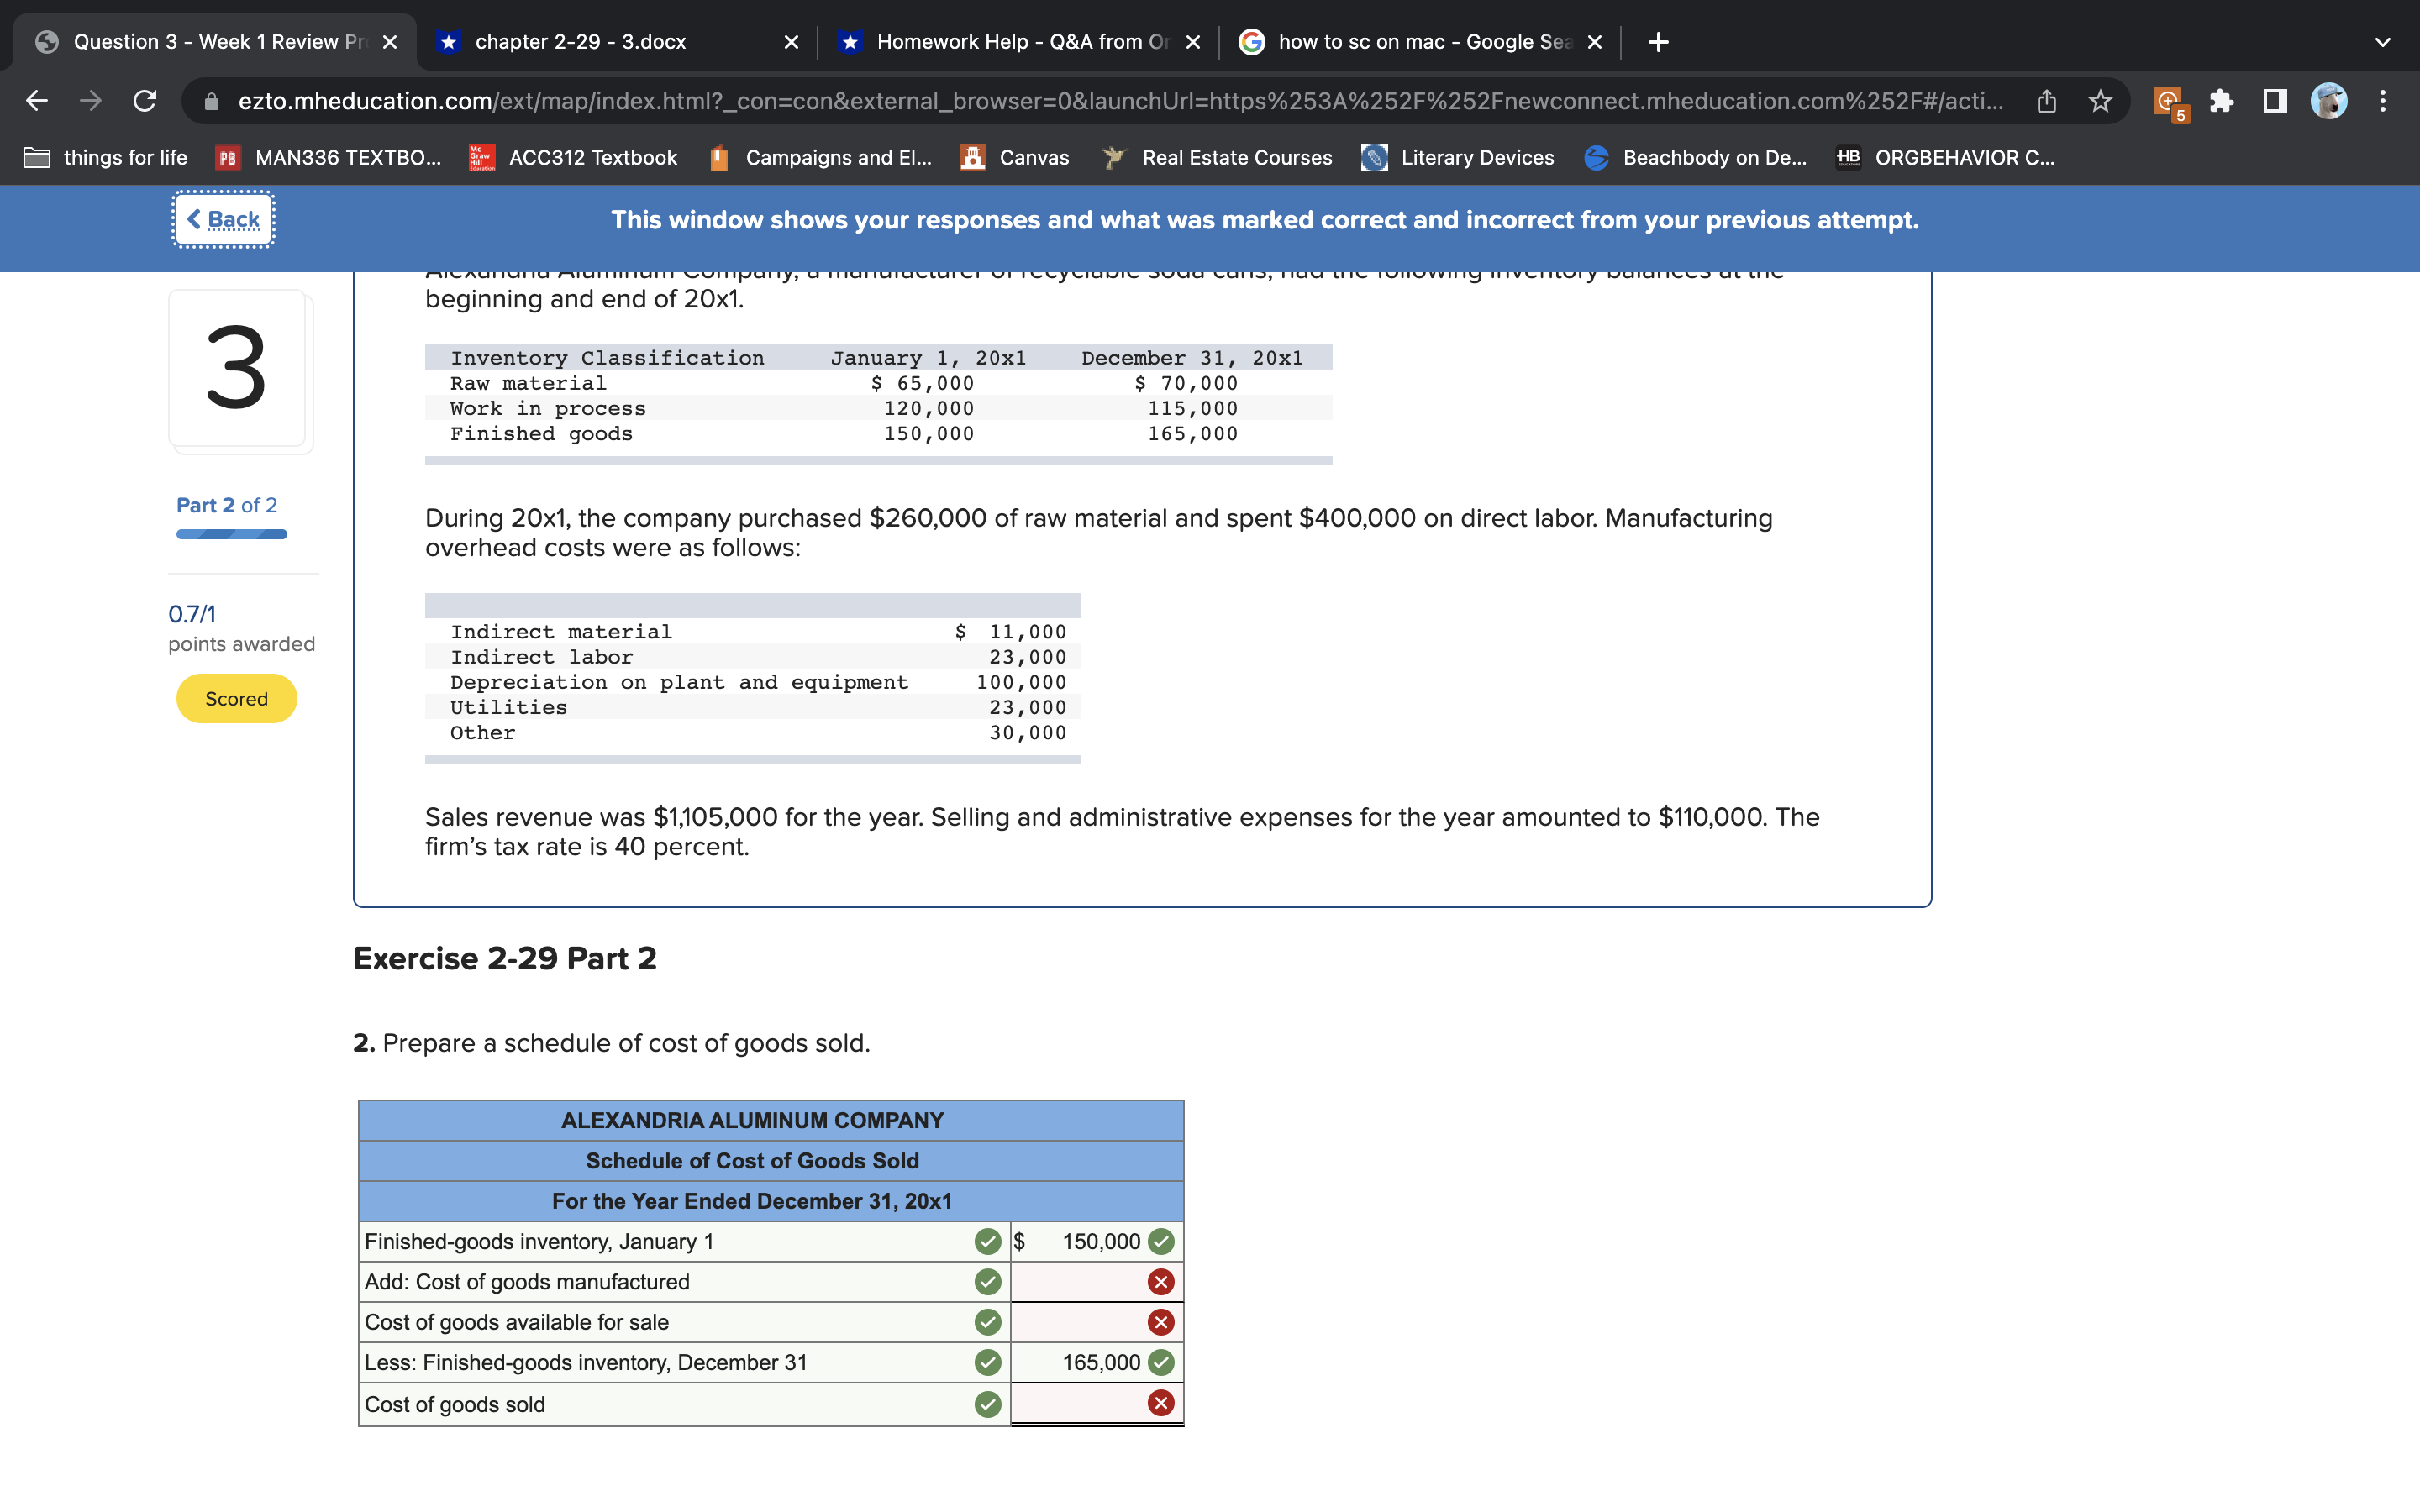The width and height of the screenshot is (2420, 1512).
Task: Click the question number 3 card
Action: pyautogui.click(x=238, y=369)
